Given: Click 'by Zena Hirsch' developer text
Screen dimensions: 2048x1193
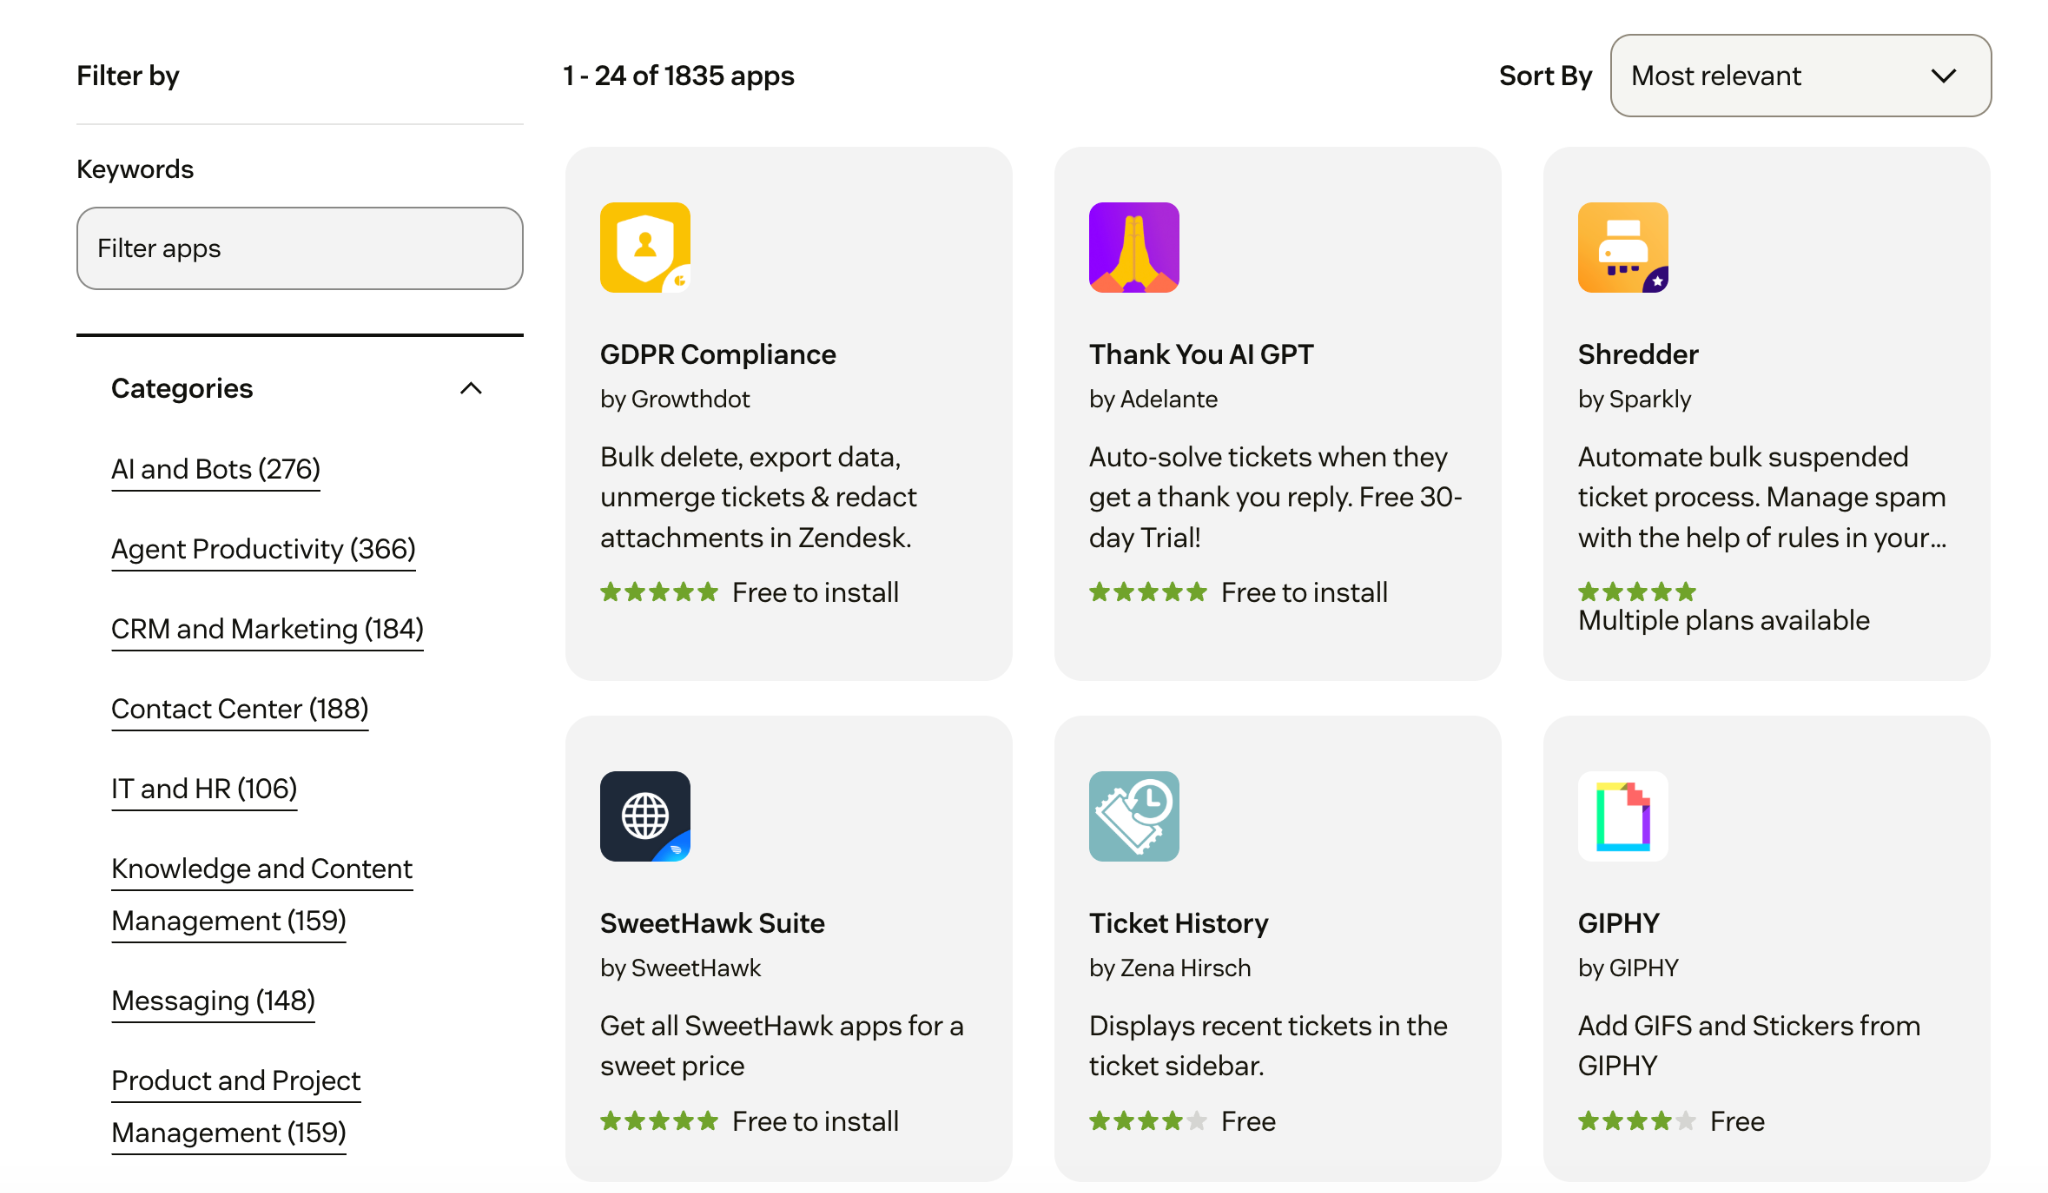Looking at the screenshot, I should [1170, 968].
